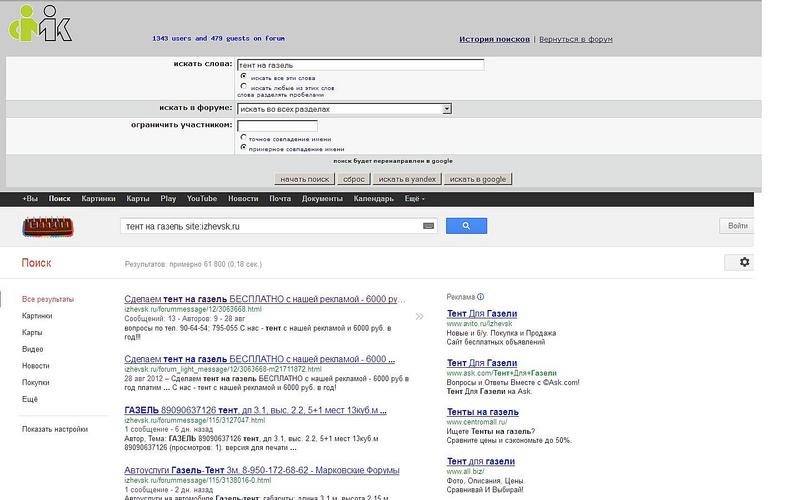Click the 'искать в yandex' button
Screen dimensions: 800x500
(406, 179)
